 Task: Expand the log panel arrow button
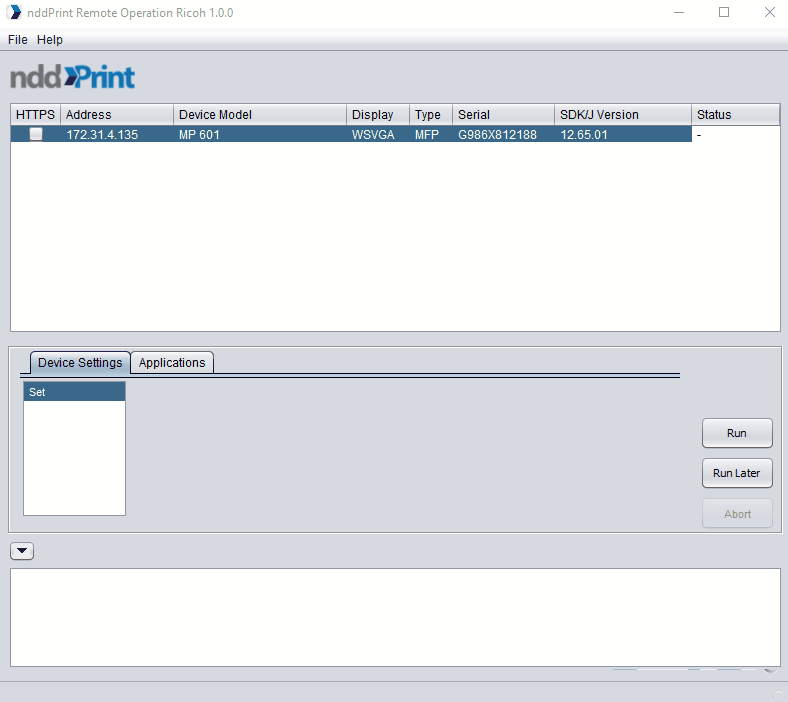tap(22, 550)
